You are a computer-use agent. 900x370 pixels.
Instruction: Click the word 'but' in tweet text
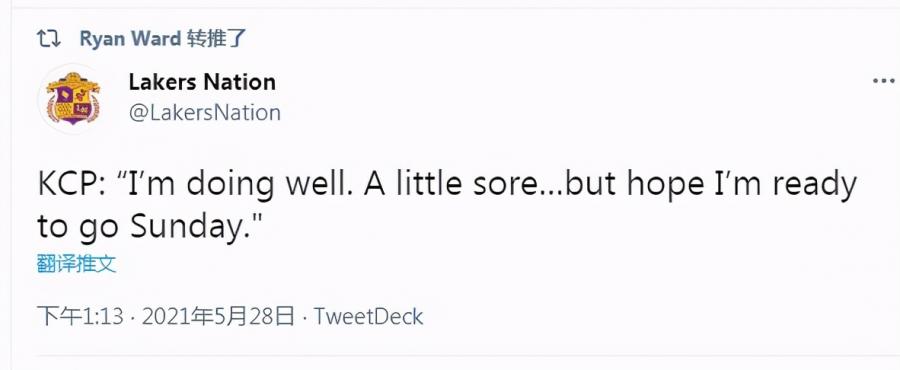tap(592, 184)
